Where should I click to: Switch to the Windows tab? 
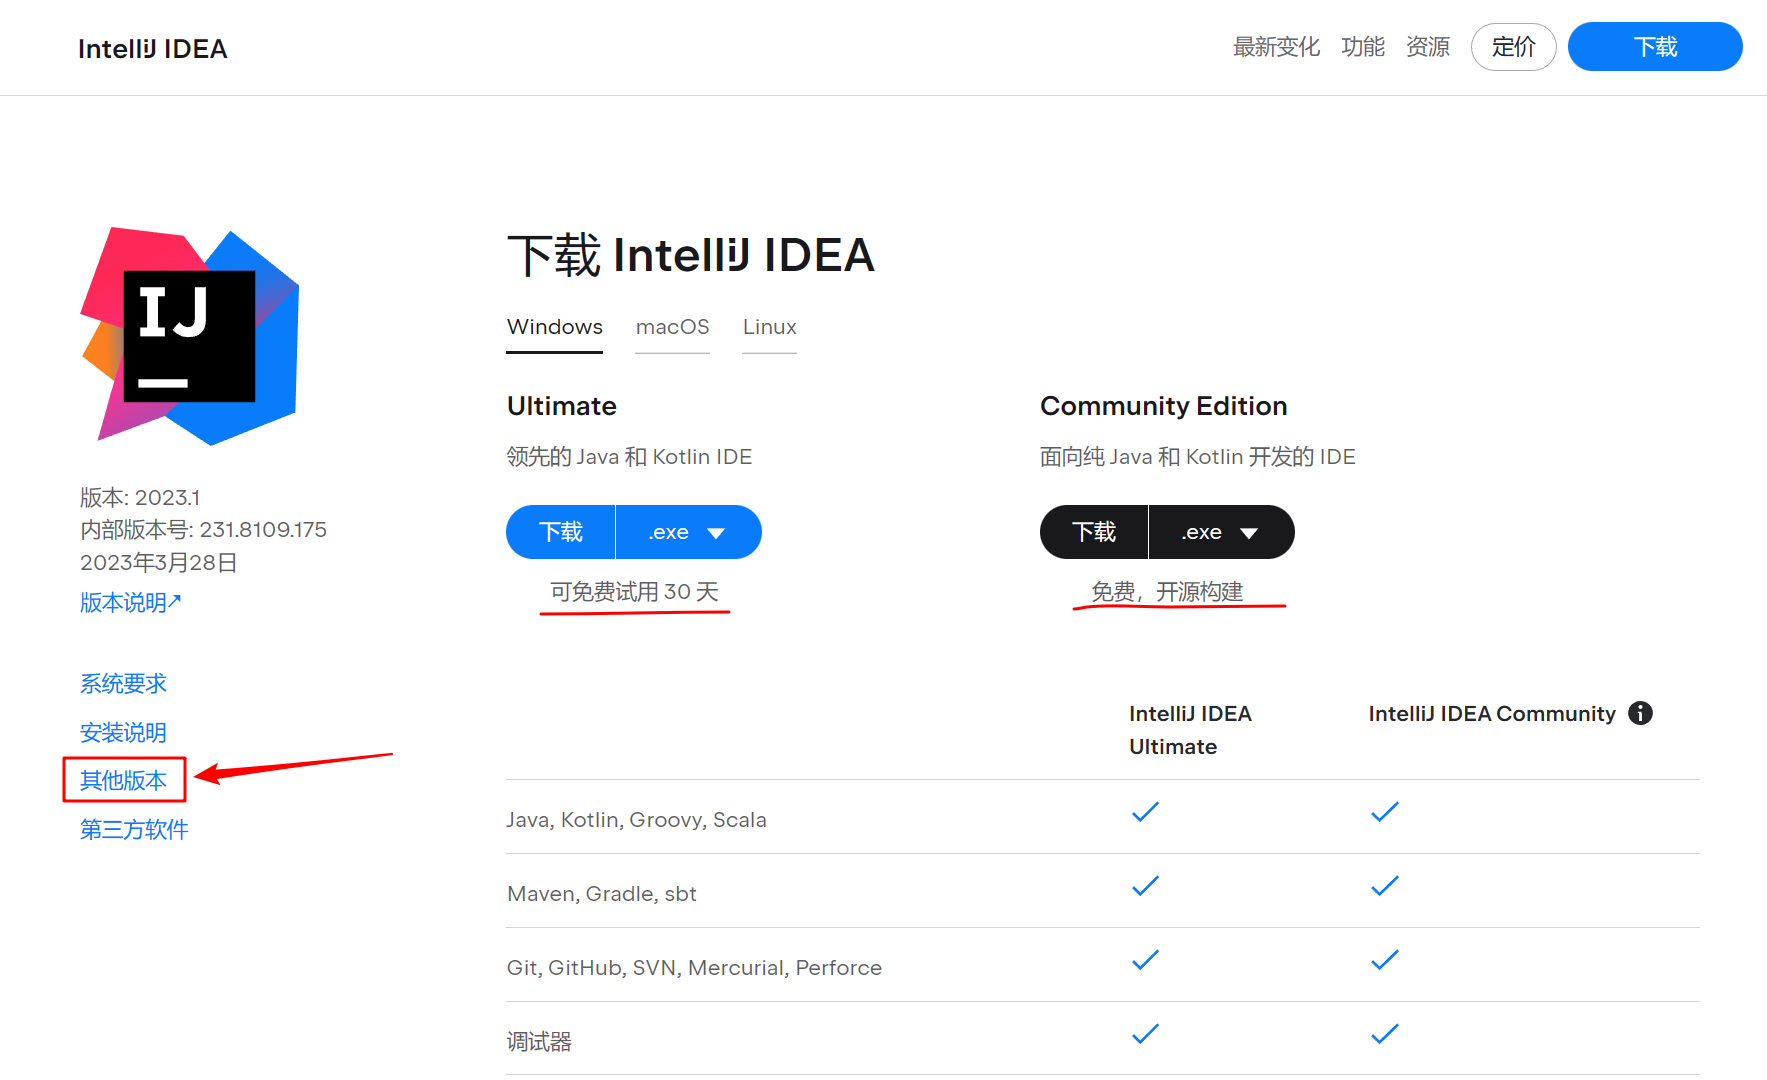pyautogui.click(x=554, y=327)
